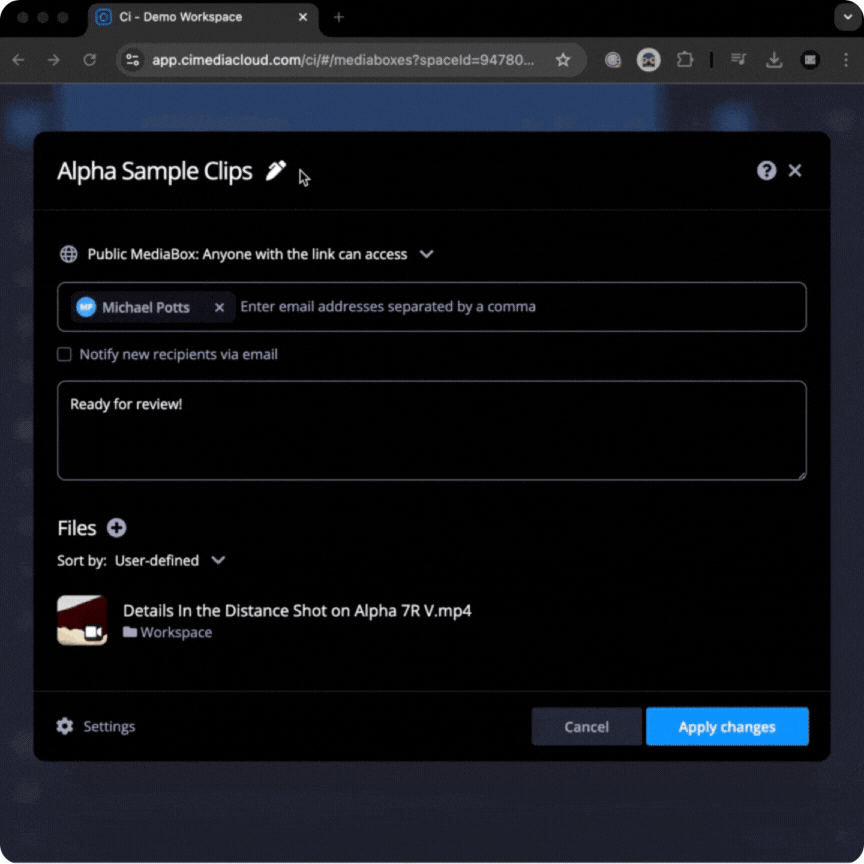864x864 pixels.
Task: Click the extension icon left of profile avatar
Action: [613, 60]
